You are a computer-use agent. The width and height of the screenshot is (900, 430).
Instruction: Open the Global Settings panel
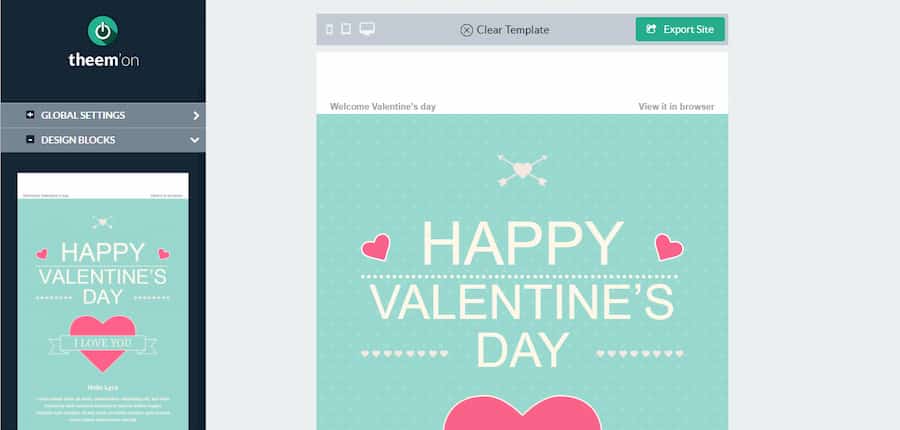pyautogui.click(x=103, y=115)
